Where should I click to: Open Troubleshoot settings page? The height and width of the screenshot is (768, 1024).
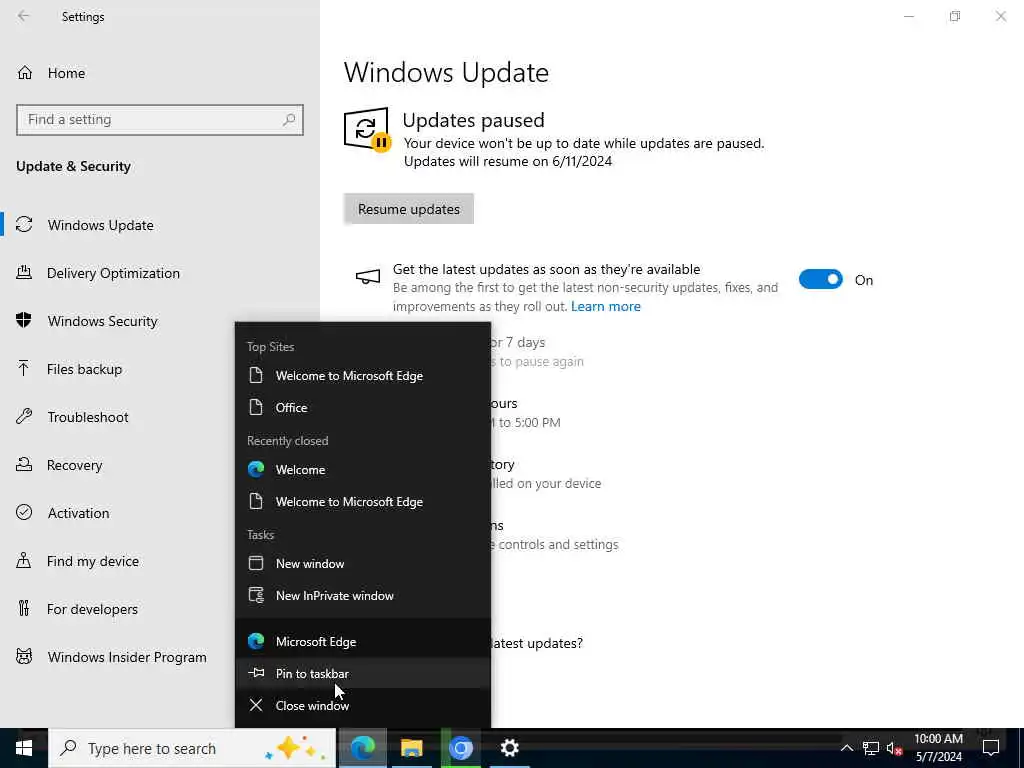click(88, 417)
